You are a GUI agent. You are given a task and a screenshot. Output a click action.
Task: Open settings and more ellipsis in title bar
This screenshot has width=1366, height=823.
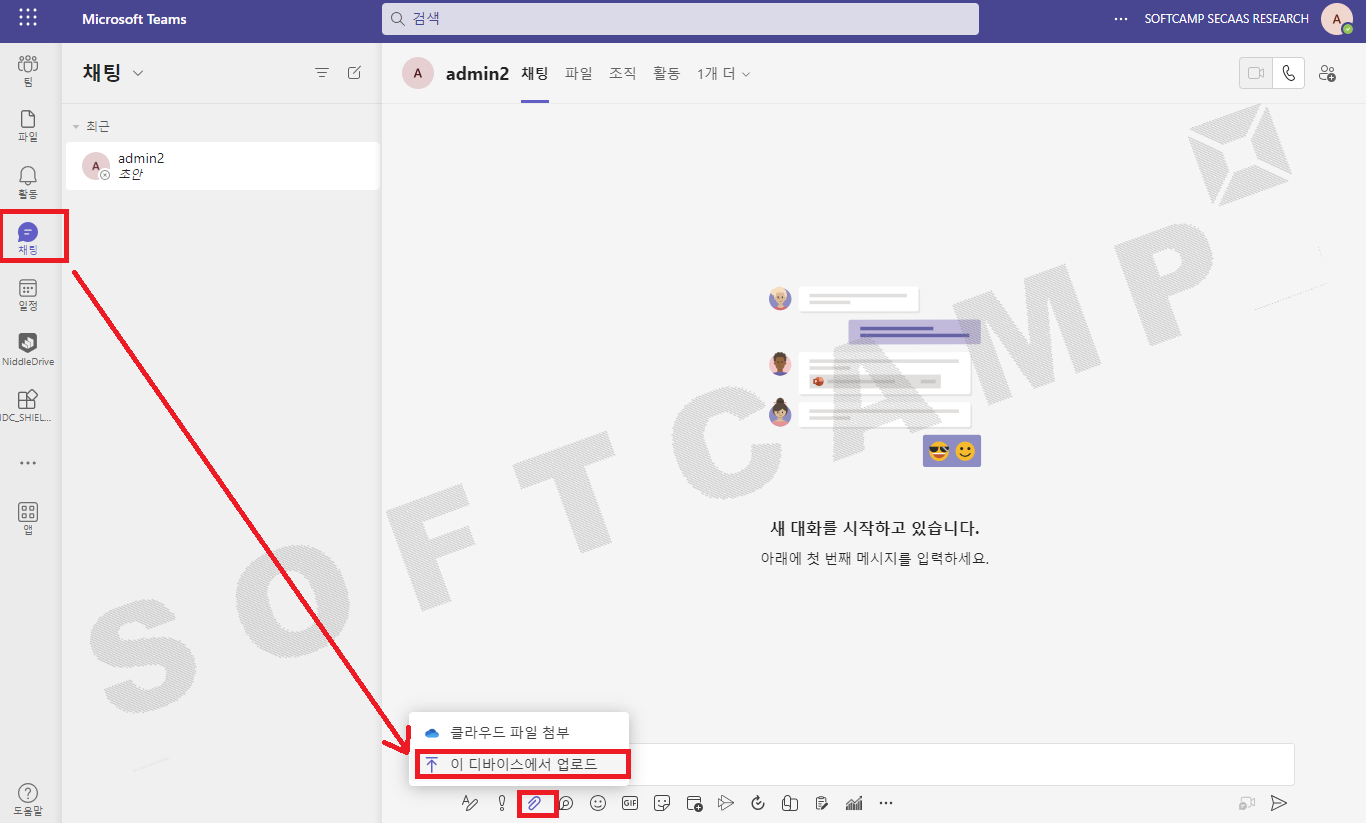[x=1121, y=19]
